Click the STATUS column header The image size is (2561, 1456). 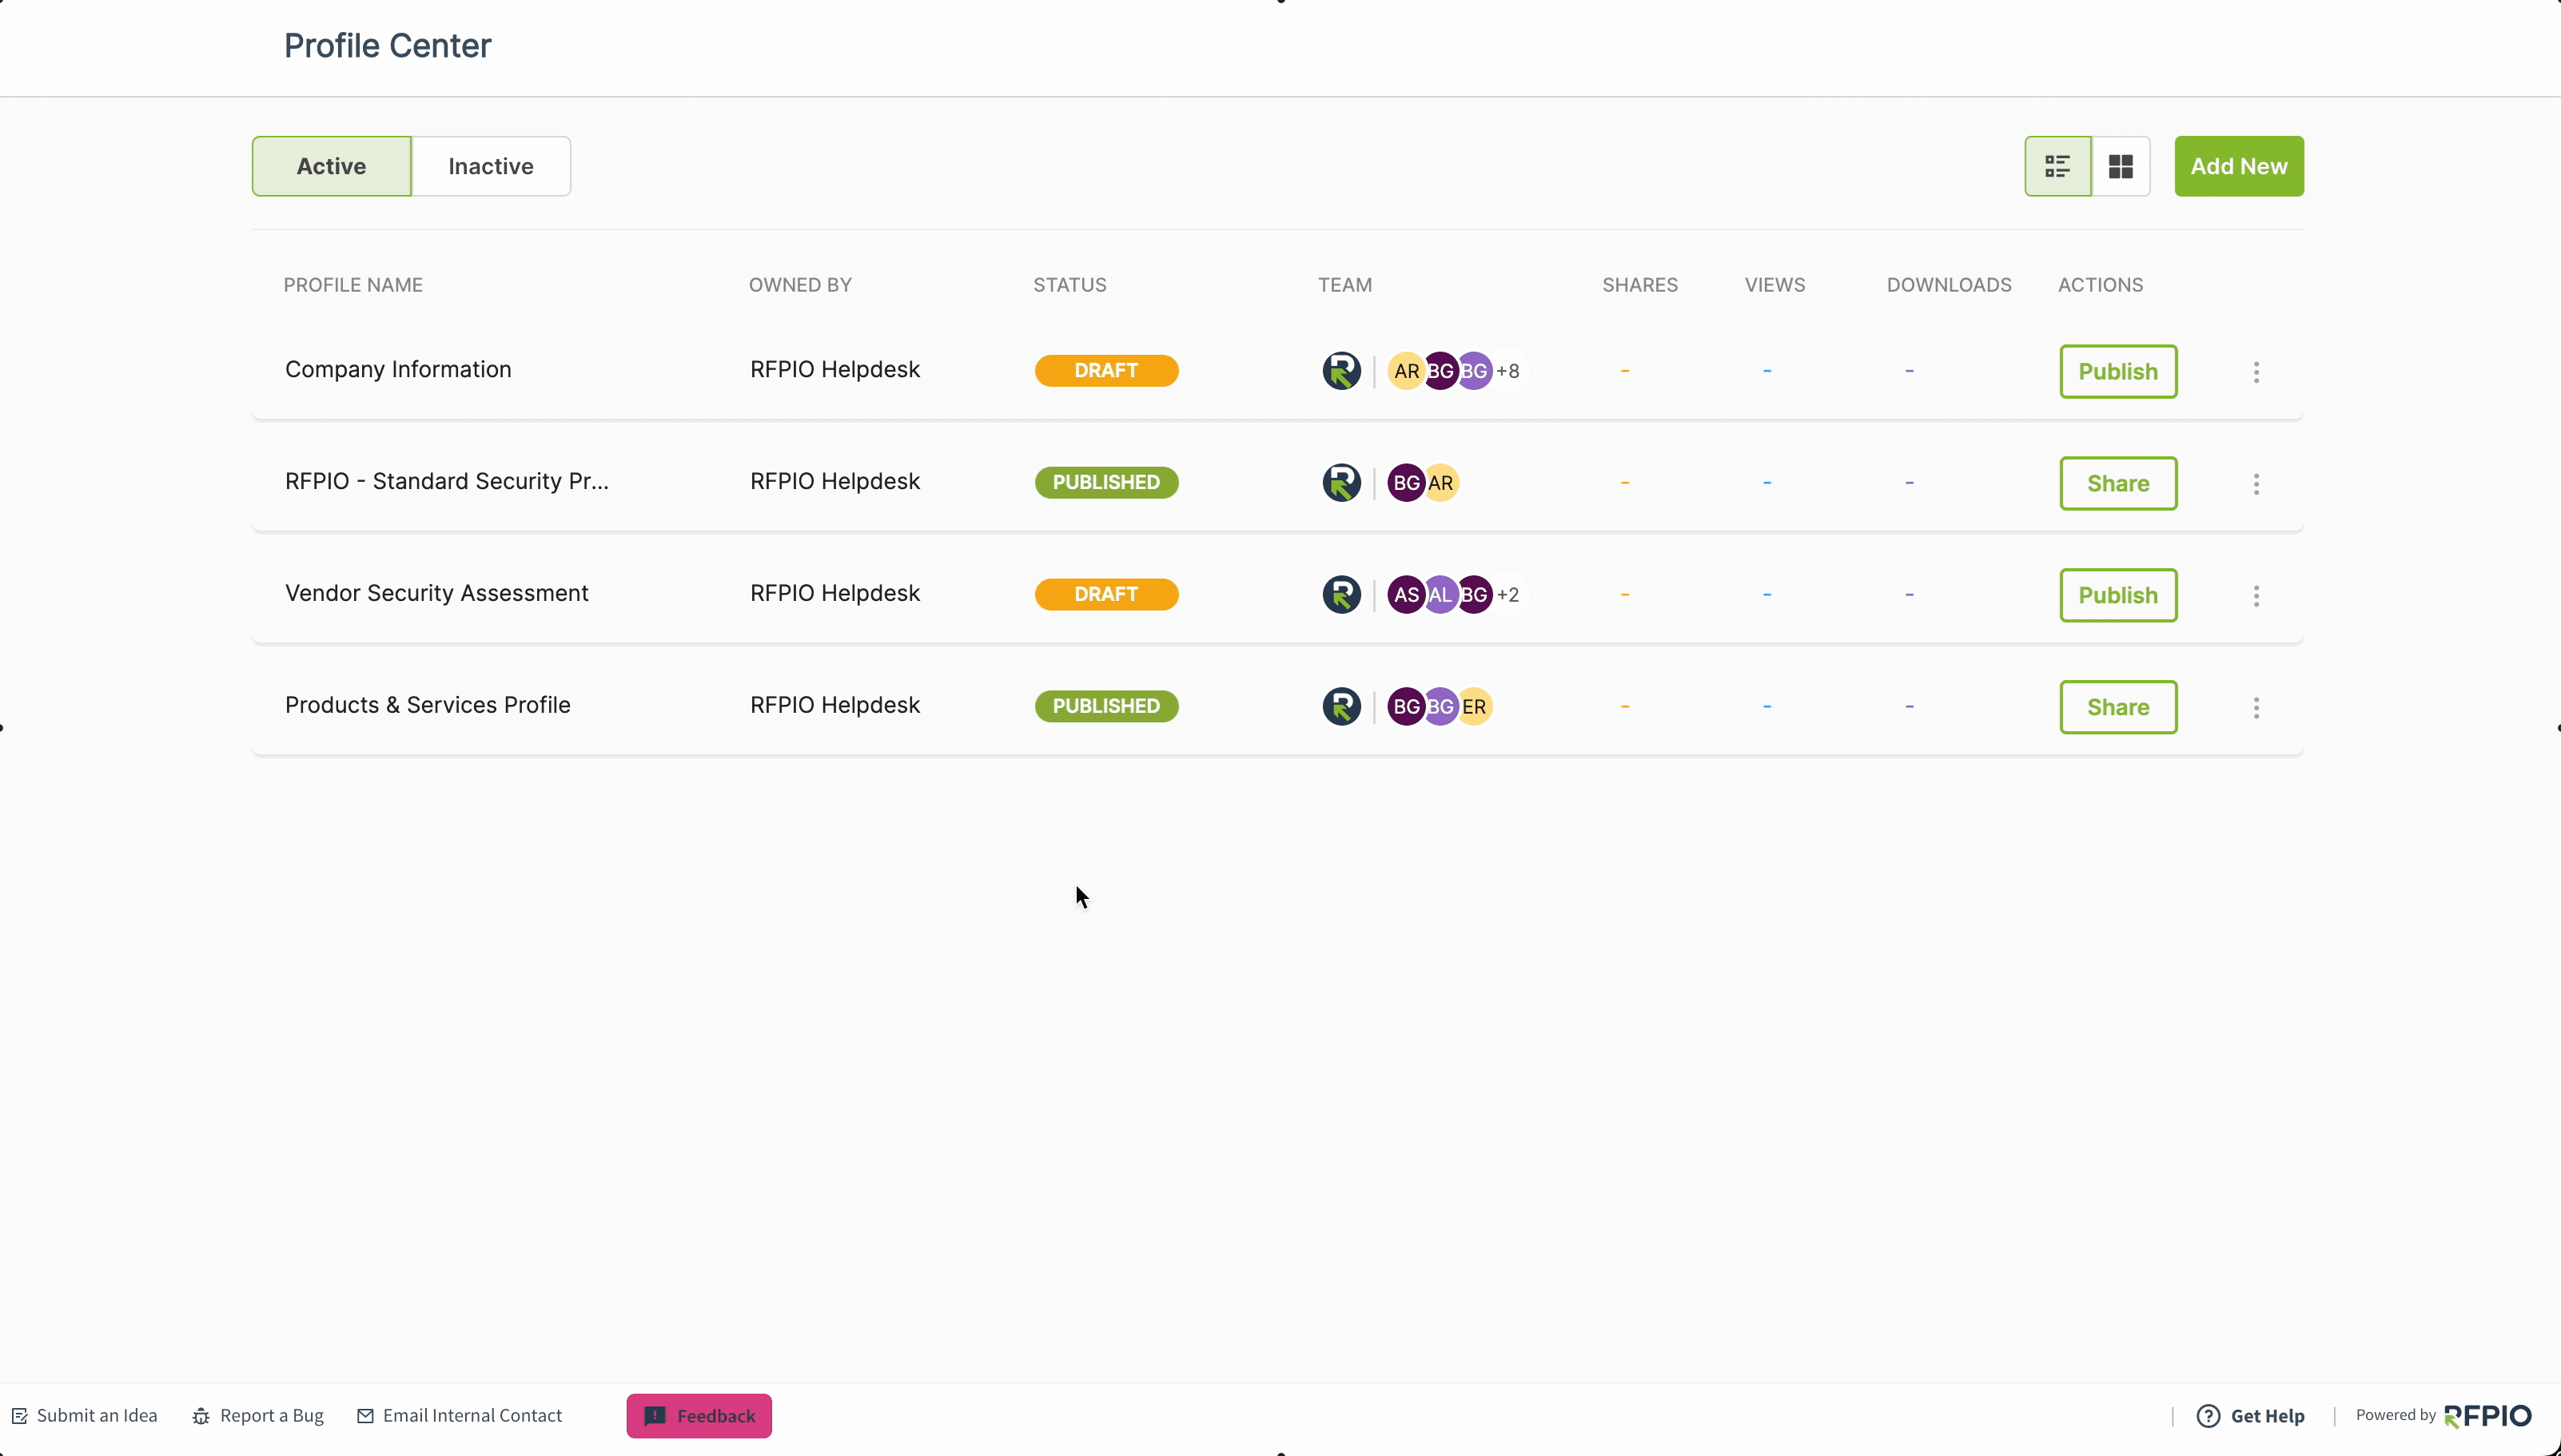pos(1070,285)
